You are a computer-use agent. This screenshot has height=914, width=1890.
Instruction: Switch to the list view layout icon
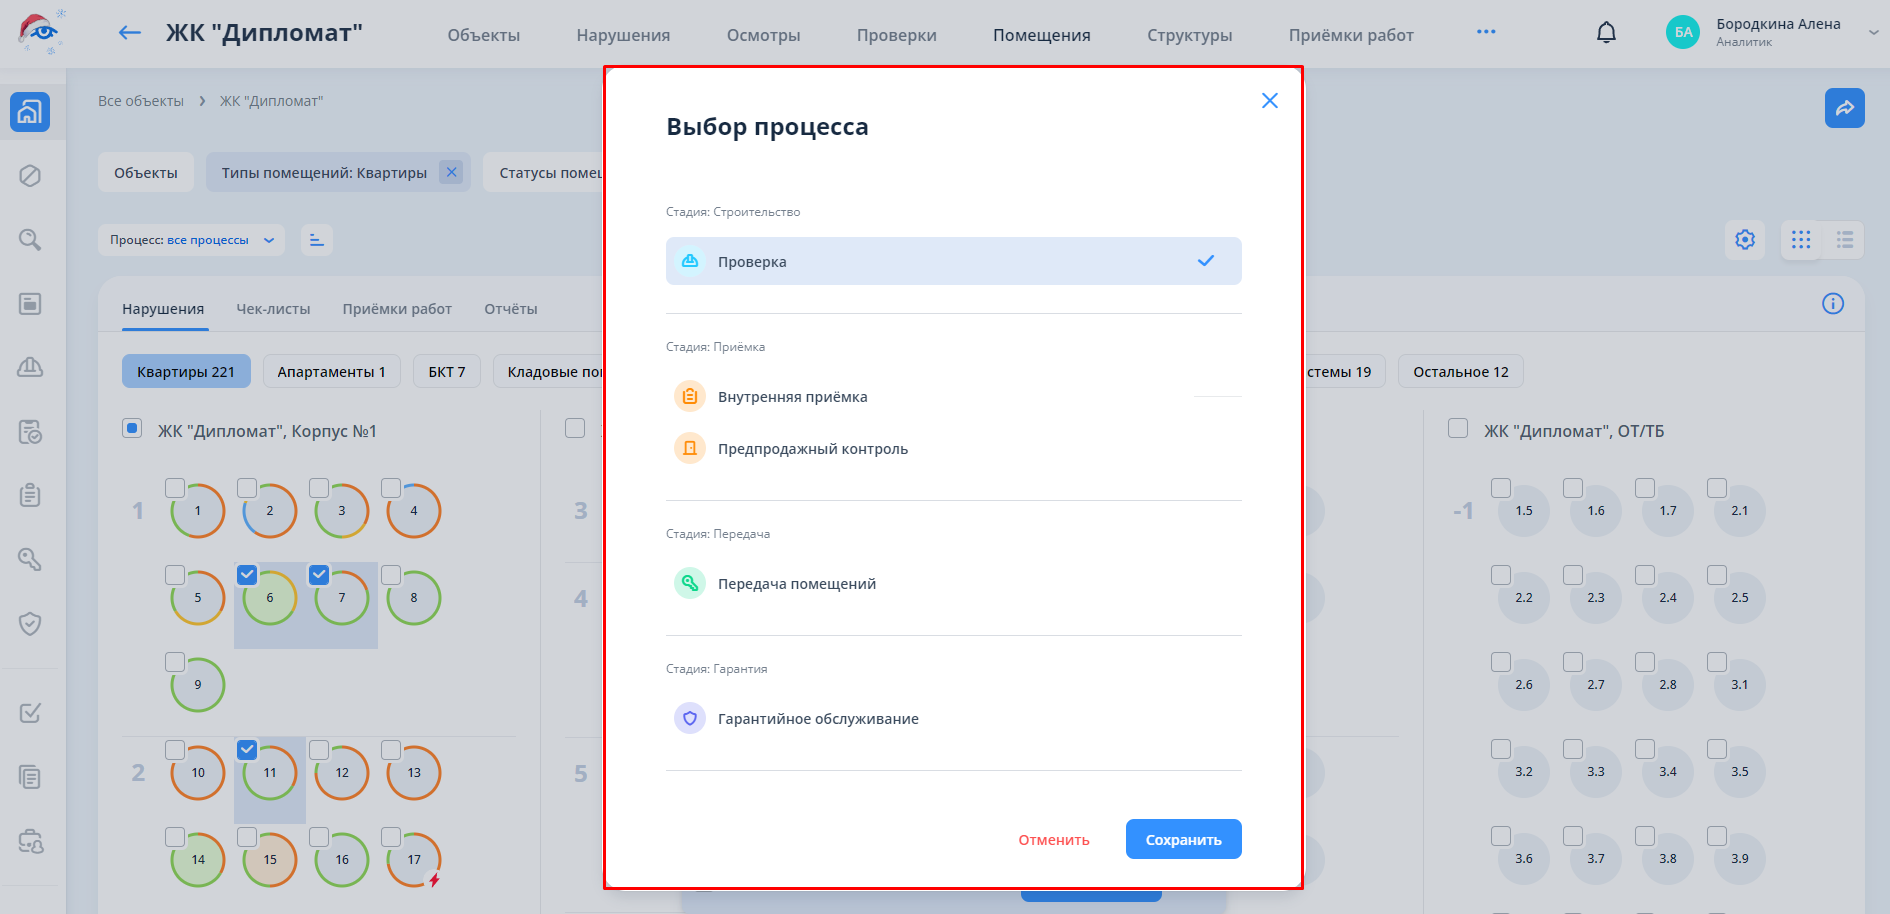pos(1845,240)
